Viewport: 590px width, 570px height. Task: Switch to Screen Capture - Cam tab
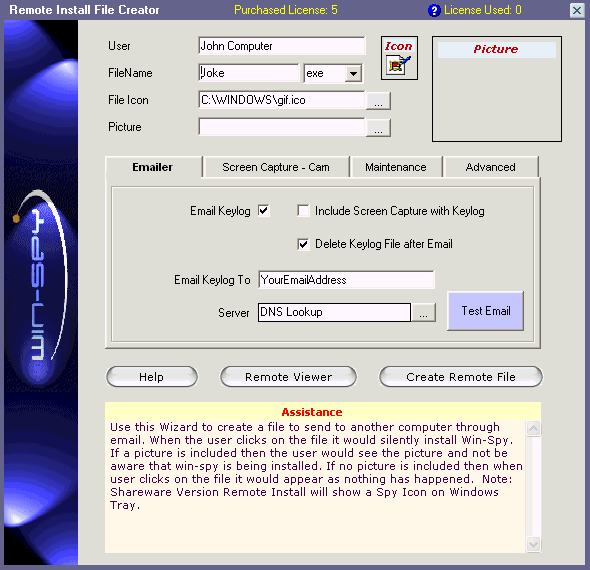(x=276, y=167)
